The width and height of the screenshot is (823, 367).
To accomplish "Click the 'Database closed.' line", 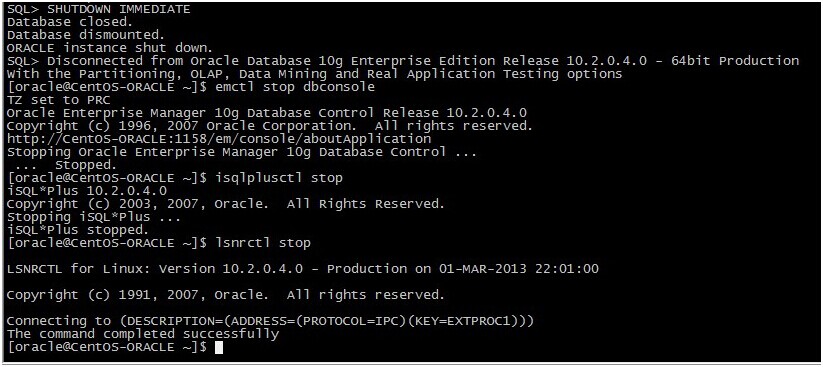I will click(x=70, y=22).
